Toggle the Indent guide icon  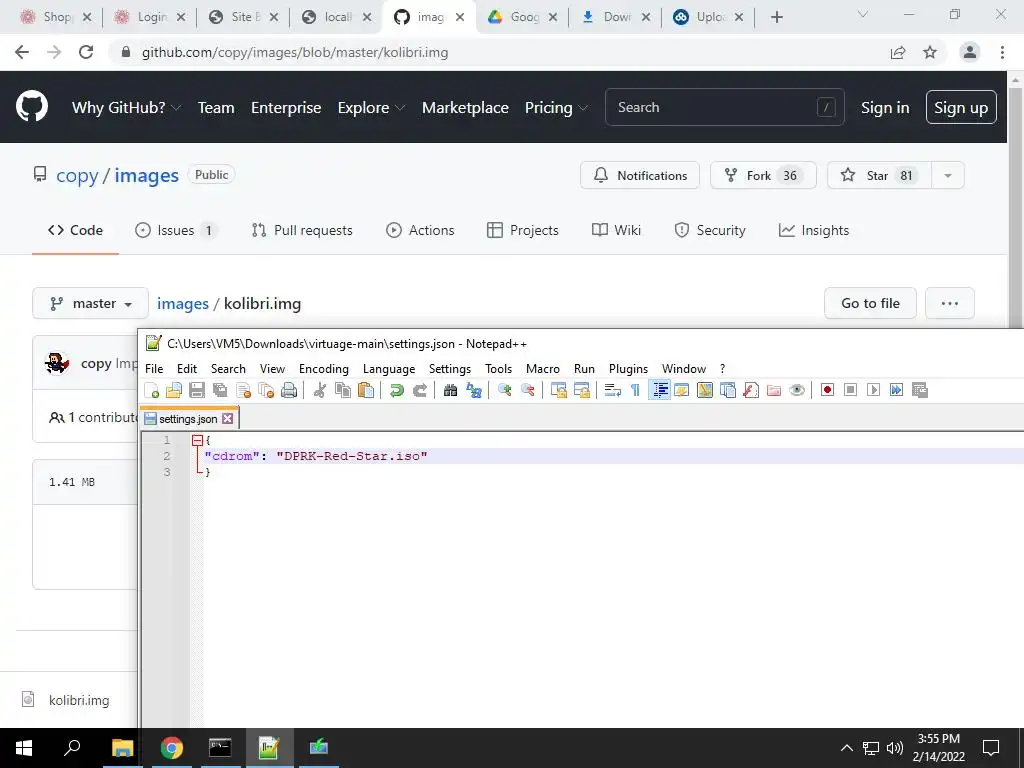(x=660, y=391)
